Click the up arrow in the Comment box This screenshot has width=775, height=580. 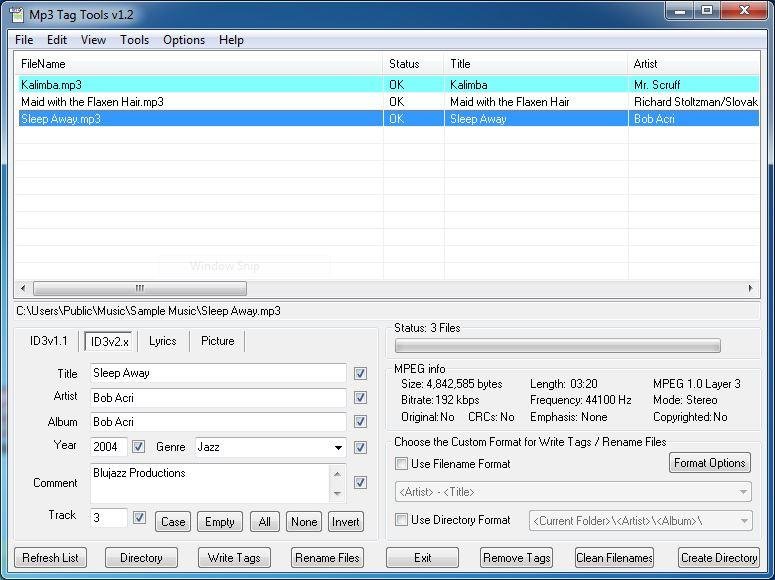(x=337, y=474)
